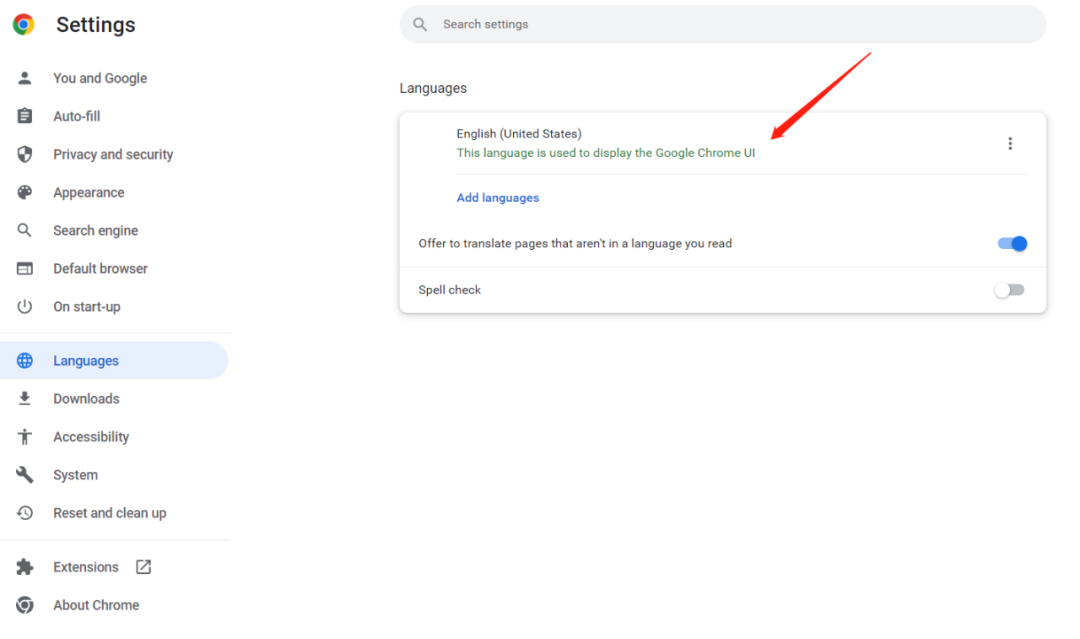Click the Add languages link
Viewport: 1080px width, 639px height.
point(498,198)
